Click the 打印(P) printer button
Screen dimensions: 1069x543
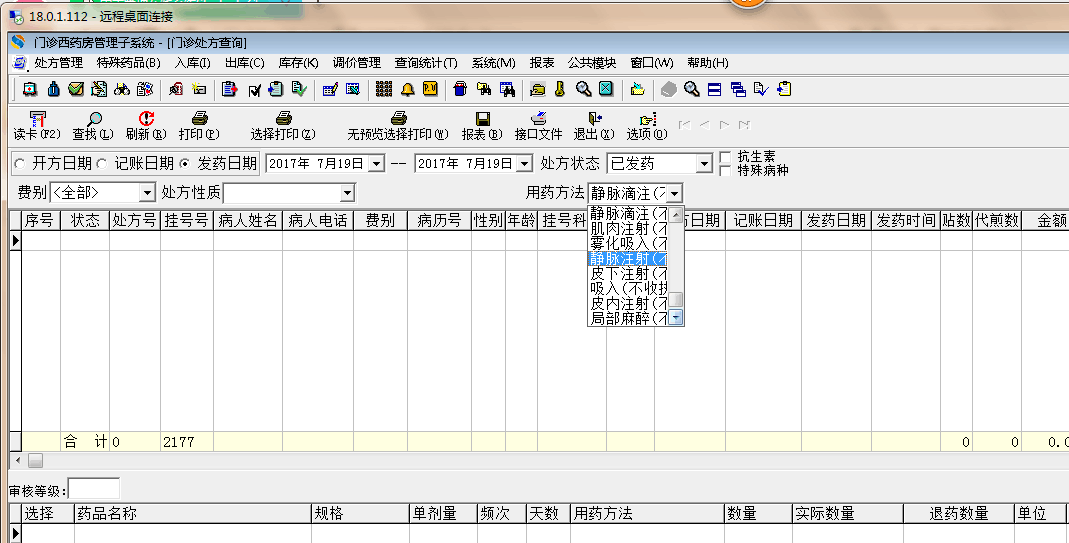pos(199,126)
